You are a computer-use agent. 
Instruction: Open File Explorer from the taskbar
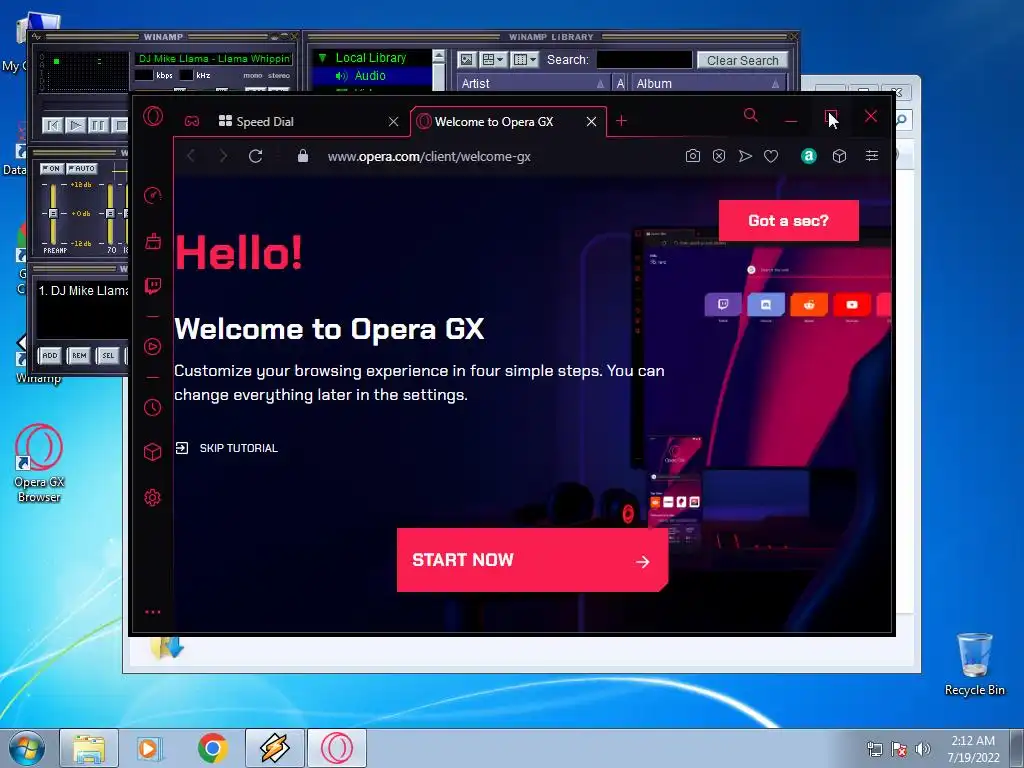[89, 748]
